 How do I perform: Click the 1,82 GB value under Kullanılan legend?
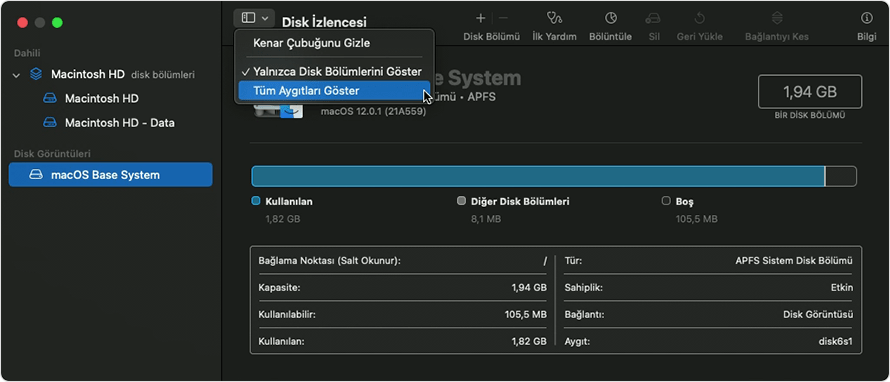pyautogui.click(x=283, y=219)
